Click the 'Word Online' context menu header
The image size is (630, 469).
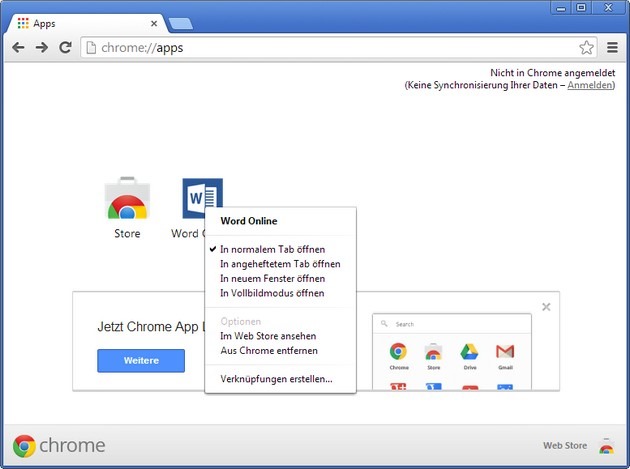[x=249, y=221]
